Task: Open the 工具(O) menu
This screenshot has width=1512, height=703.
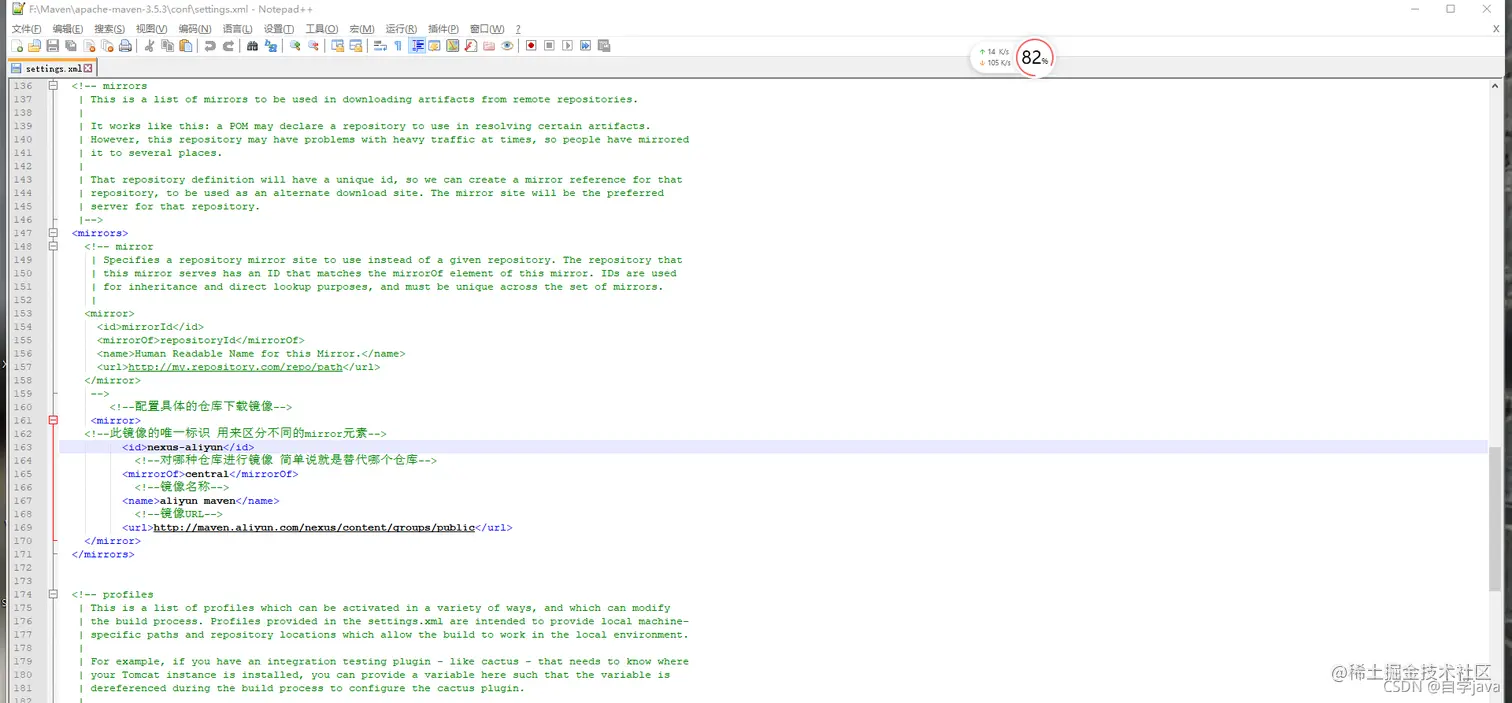Action: [322, 29]
